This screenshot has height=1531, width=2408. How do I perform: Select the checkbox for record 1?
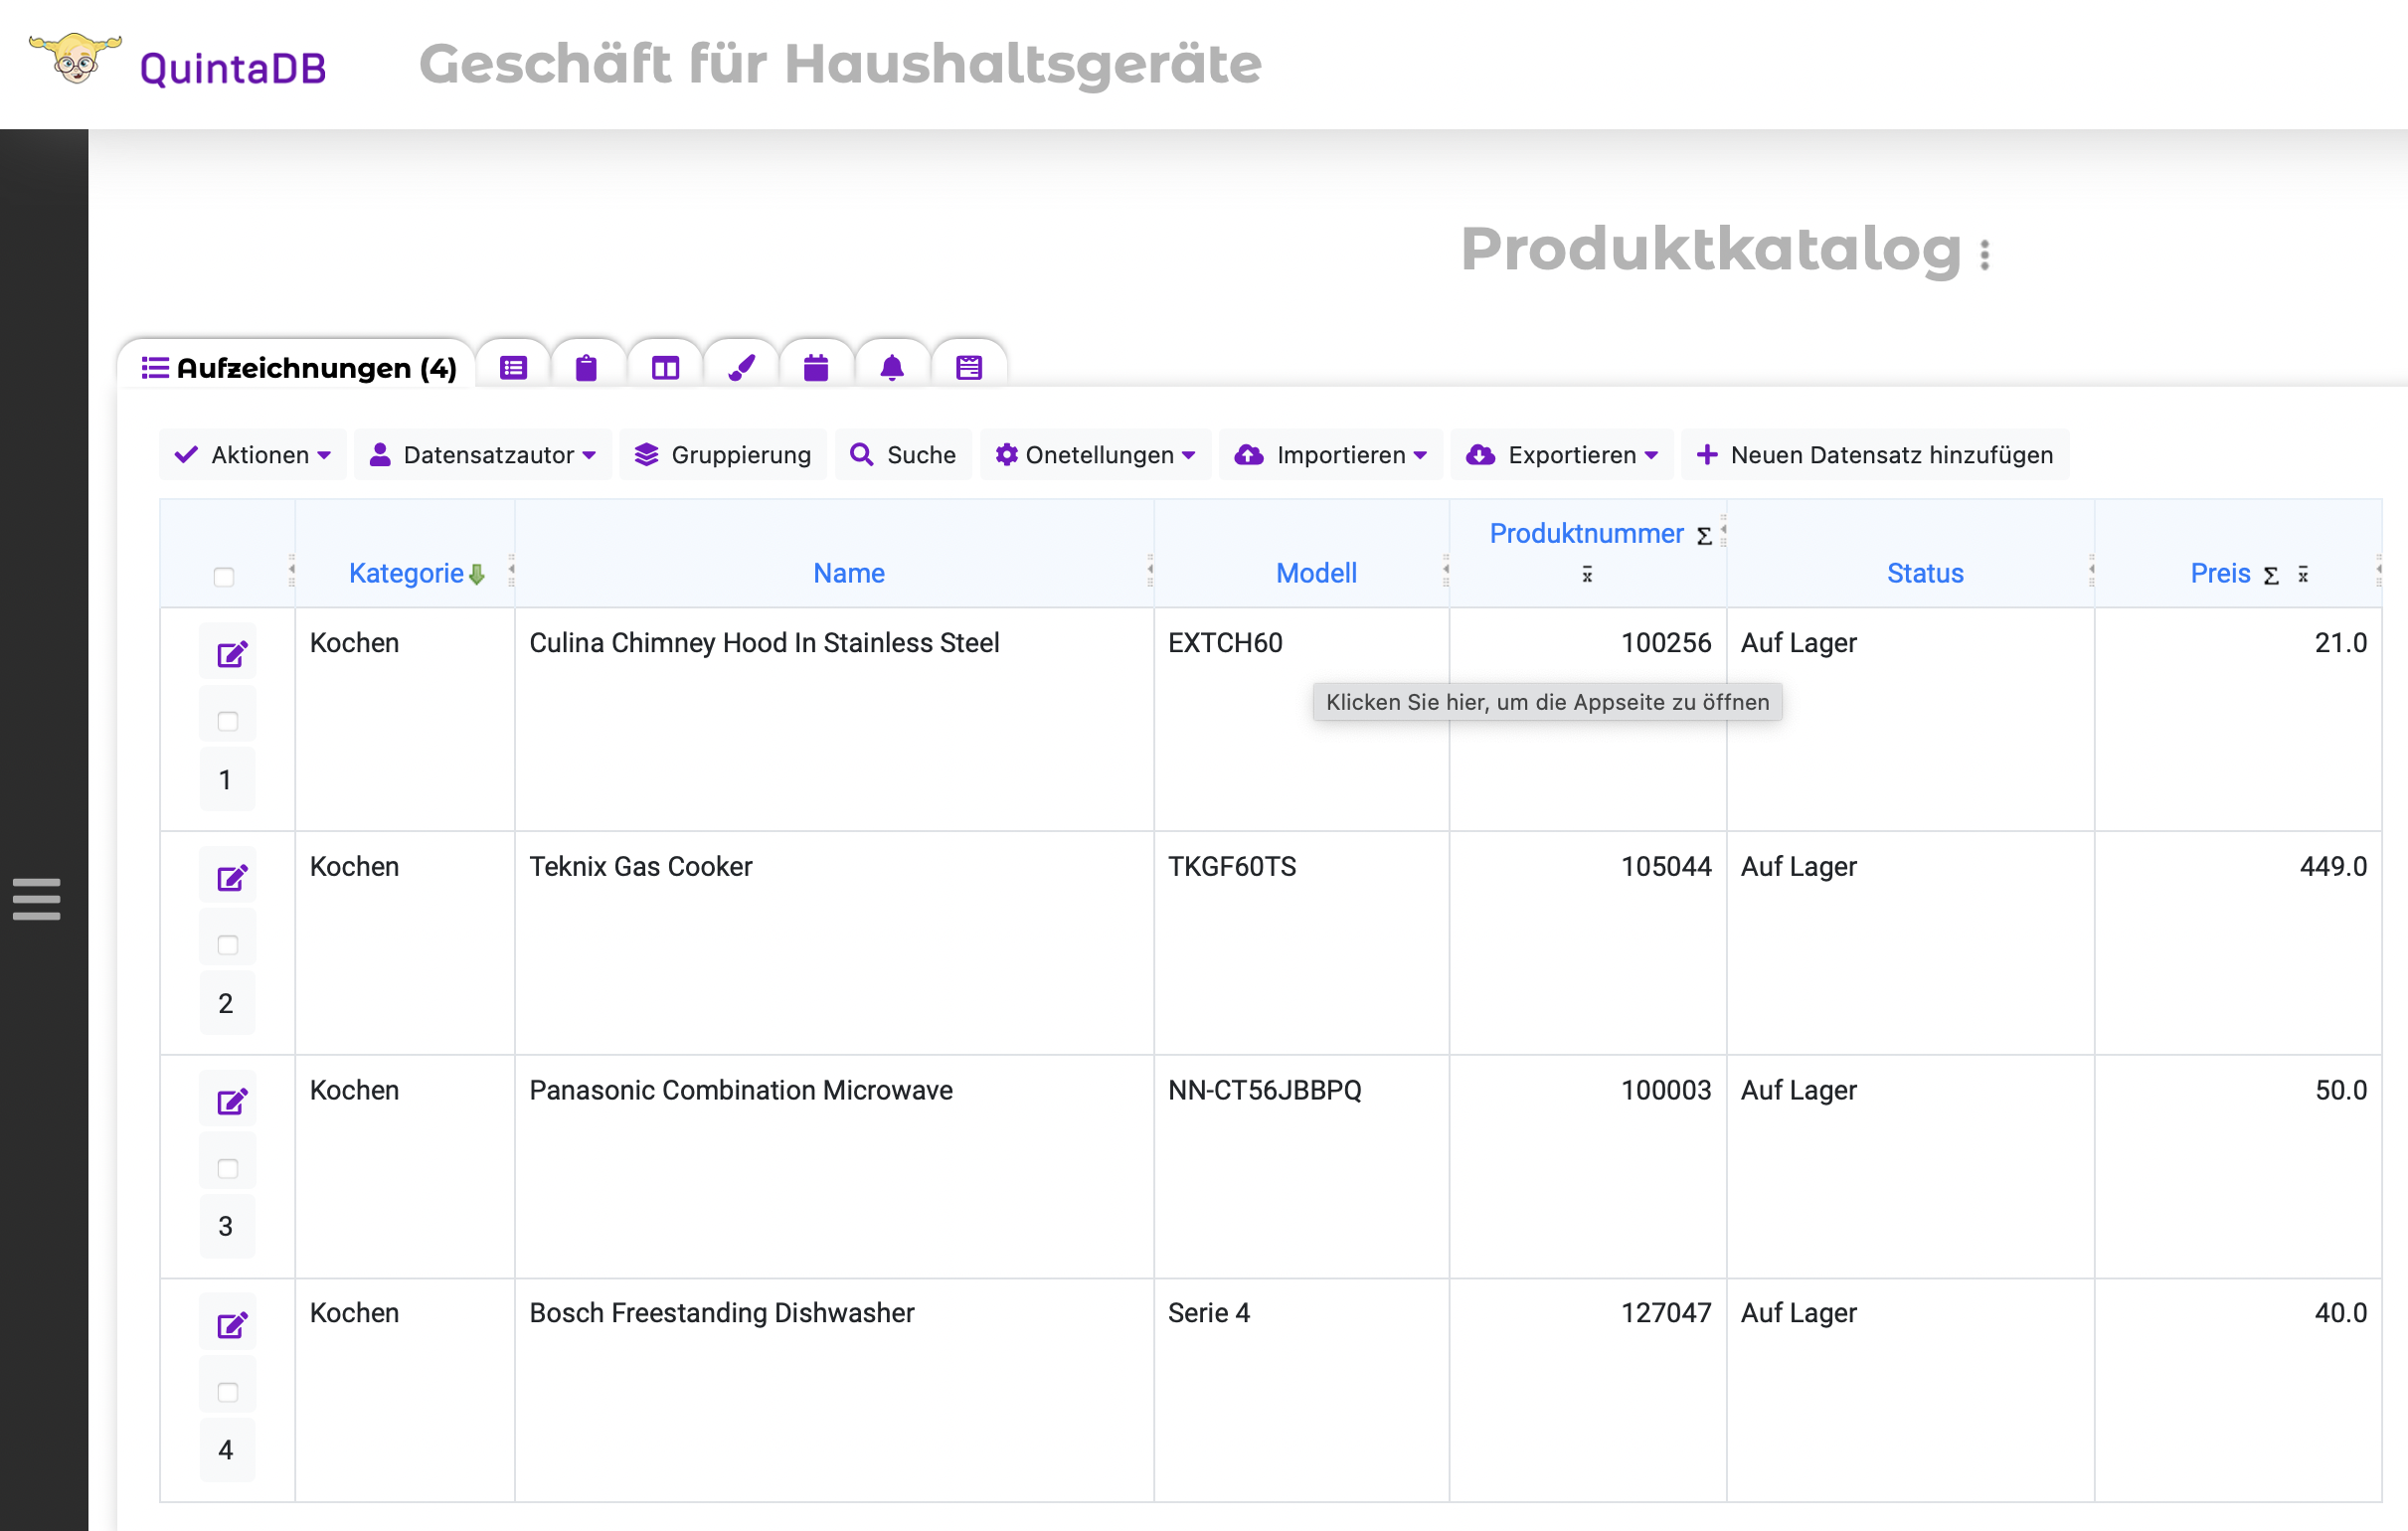pos(228,721)
